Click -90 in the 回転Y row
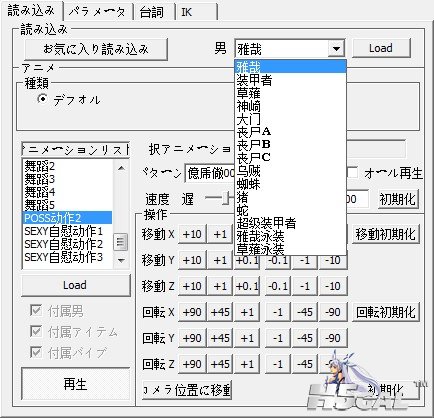This screenshot has width=434, height=418. tap(333, 338)
